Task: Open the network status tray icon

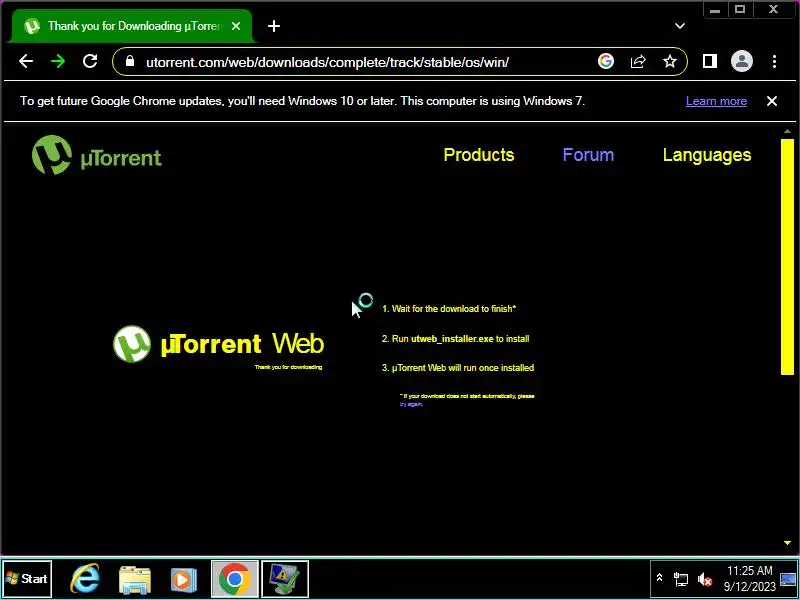Action: [681, 579]
